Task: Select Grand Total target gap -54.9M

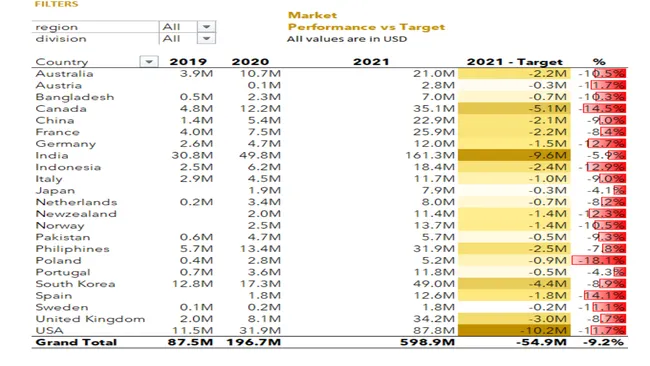Action: [x=541, y=342]
